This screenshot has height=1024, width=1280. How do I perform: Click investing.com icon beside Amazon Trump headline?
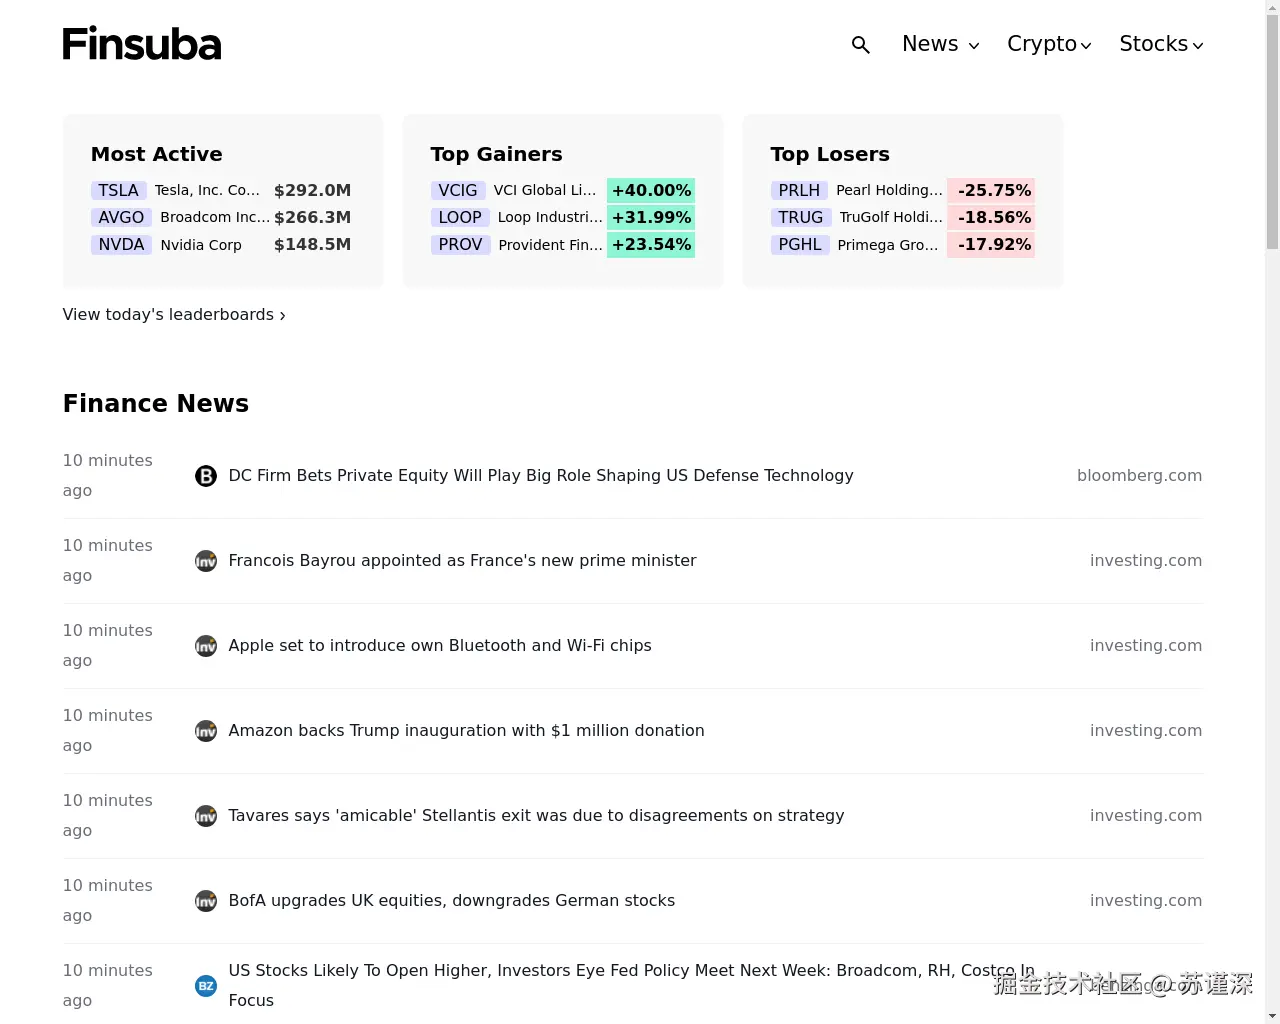click(206, 731)
